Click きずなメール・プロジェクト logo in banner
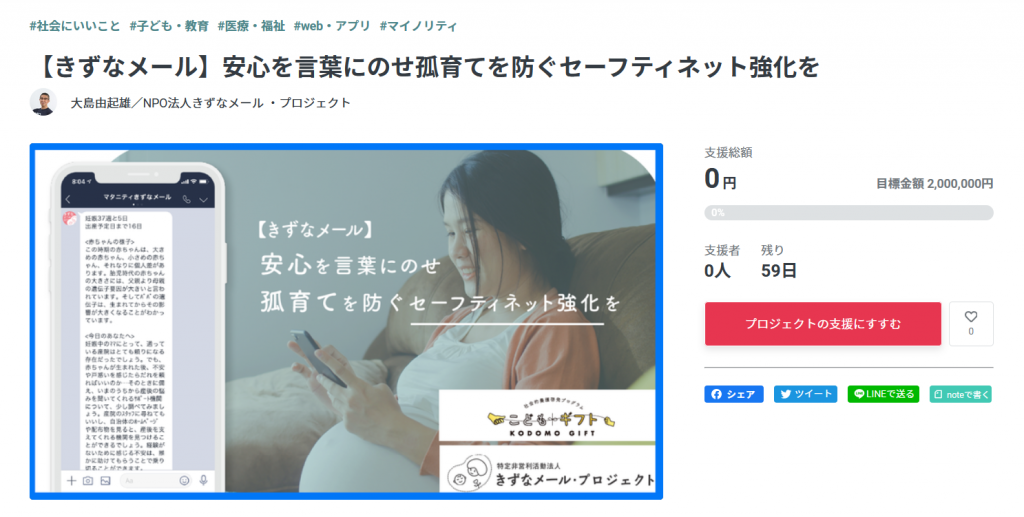The height and width of the screenshot is (517, 1024). [547, 473]
